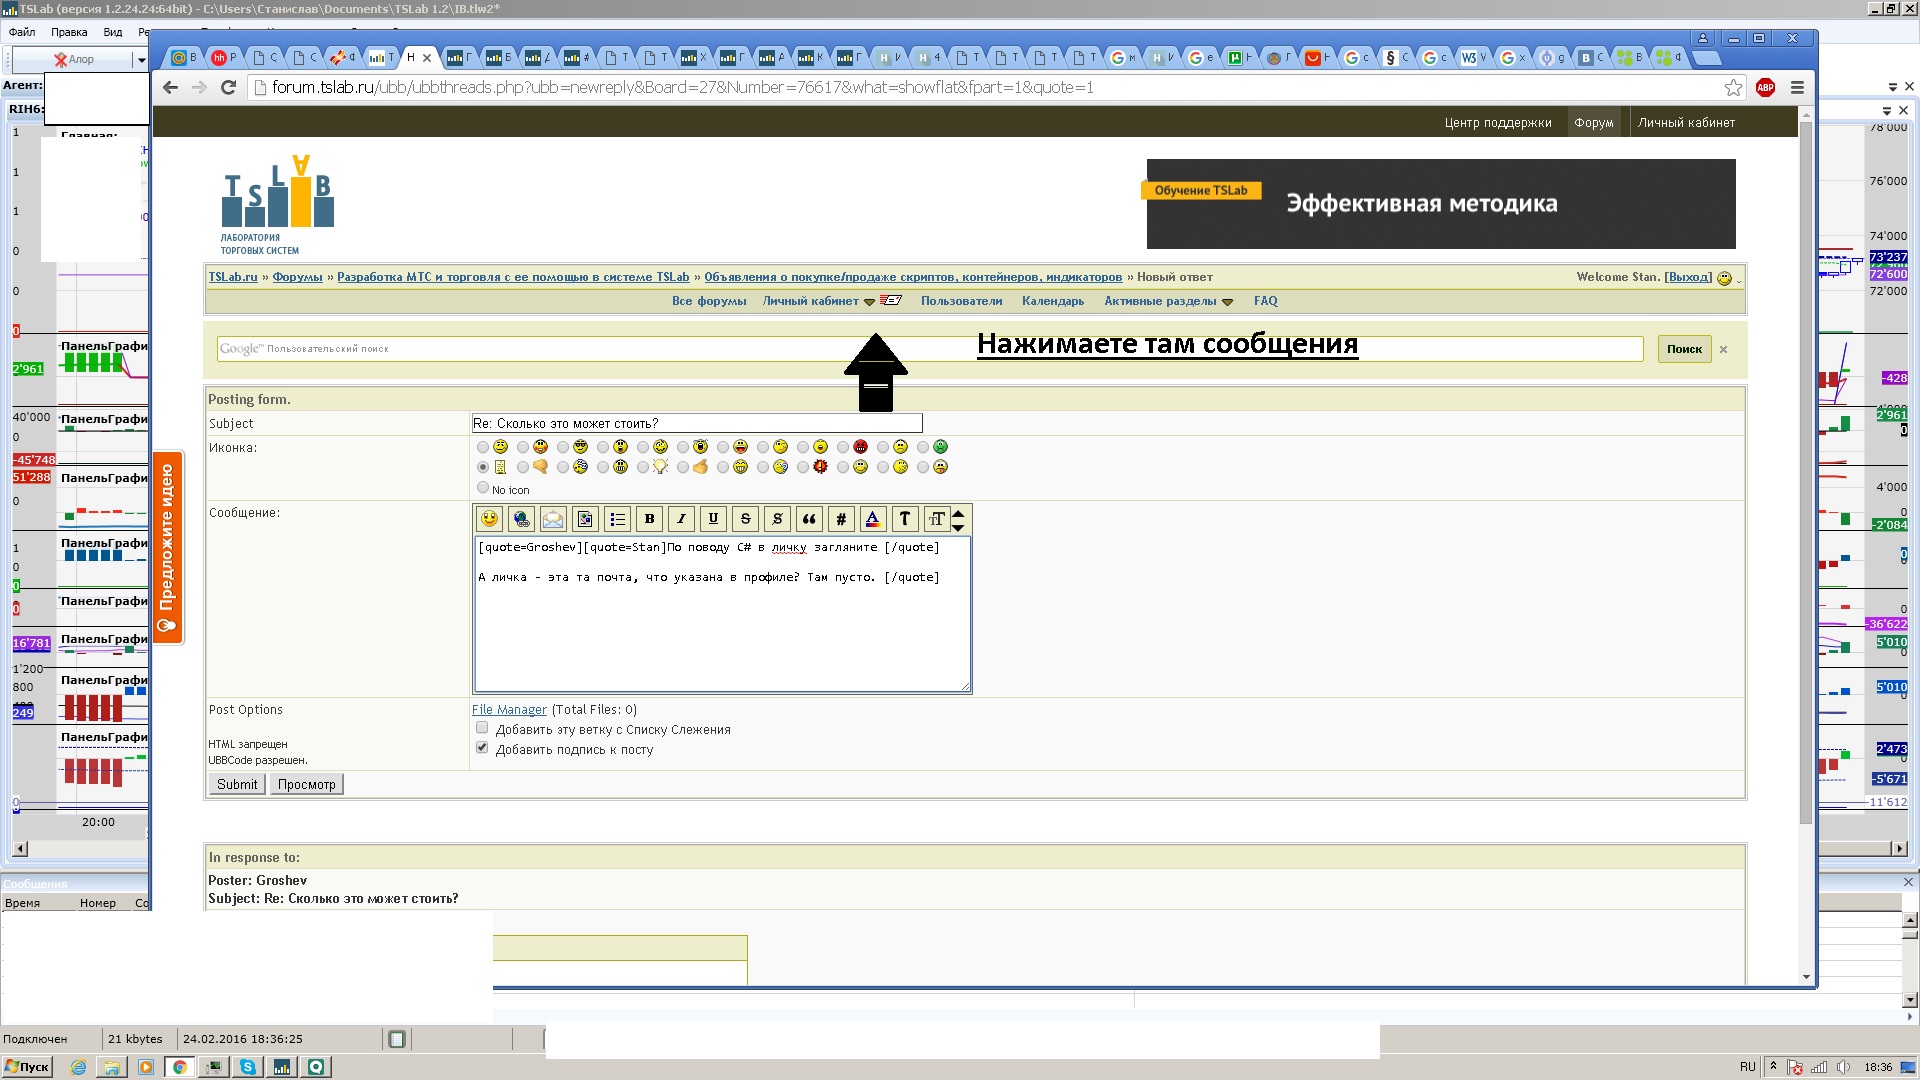Click the bulleted list icon in editor
The width and height of the screenshot is (1920, 1080).
(x=617, y=519)
